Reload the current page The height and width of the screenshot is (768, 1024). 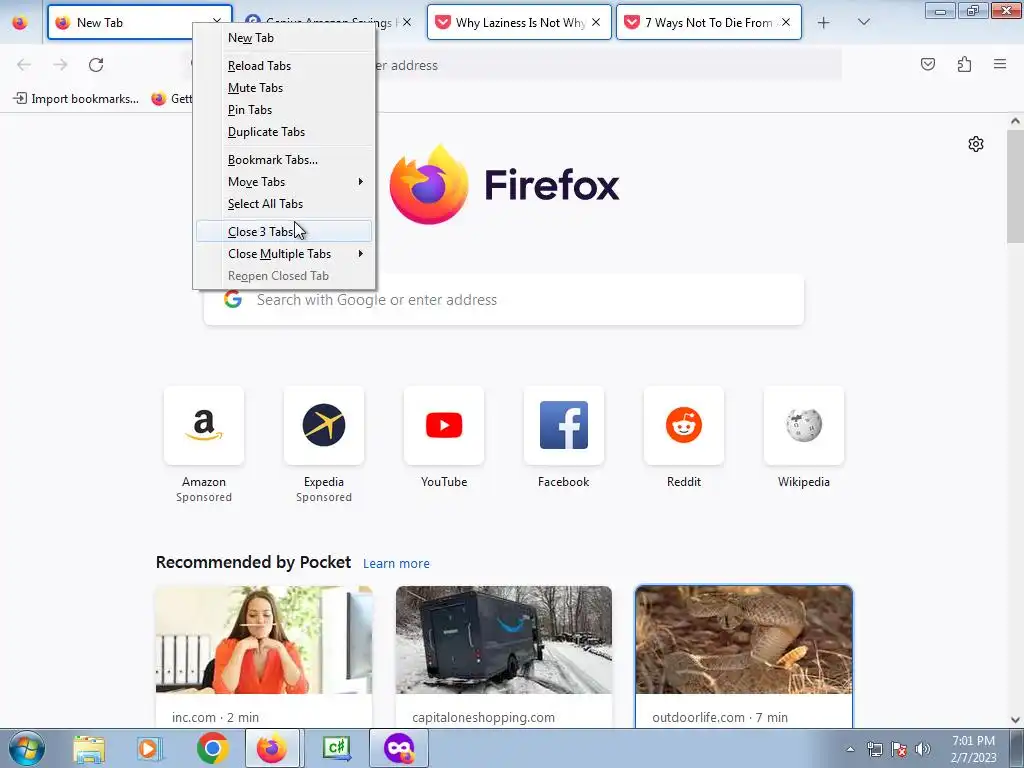point(96,65)
